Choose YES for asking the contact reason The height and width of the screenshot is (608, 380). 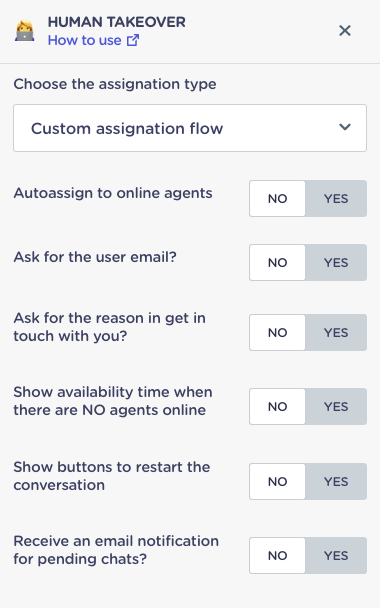[336, 333]
